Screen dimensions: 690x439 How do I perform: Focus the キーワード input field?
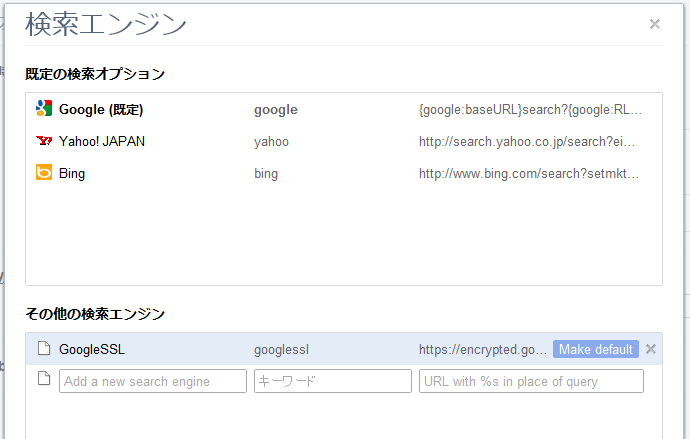[333, 381]
